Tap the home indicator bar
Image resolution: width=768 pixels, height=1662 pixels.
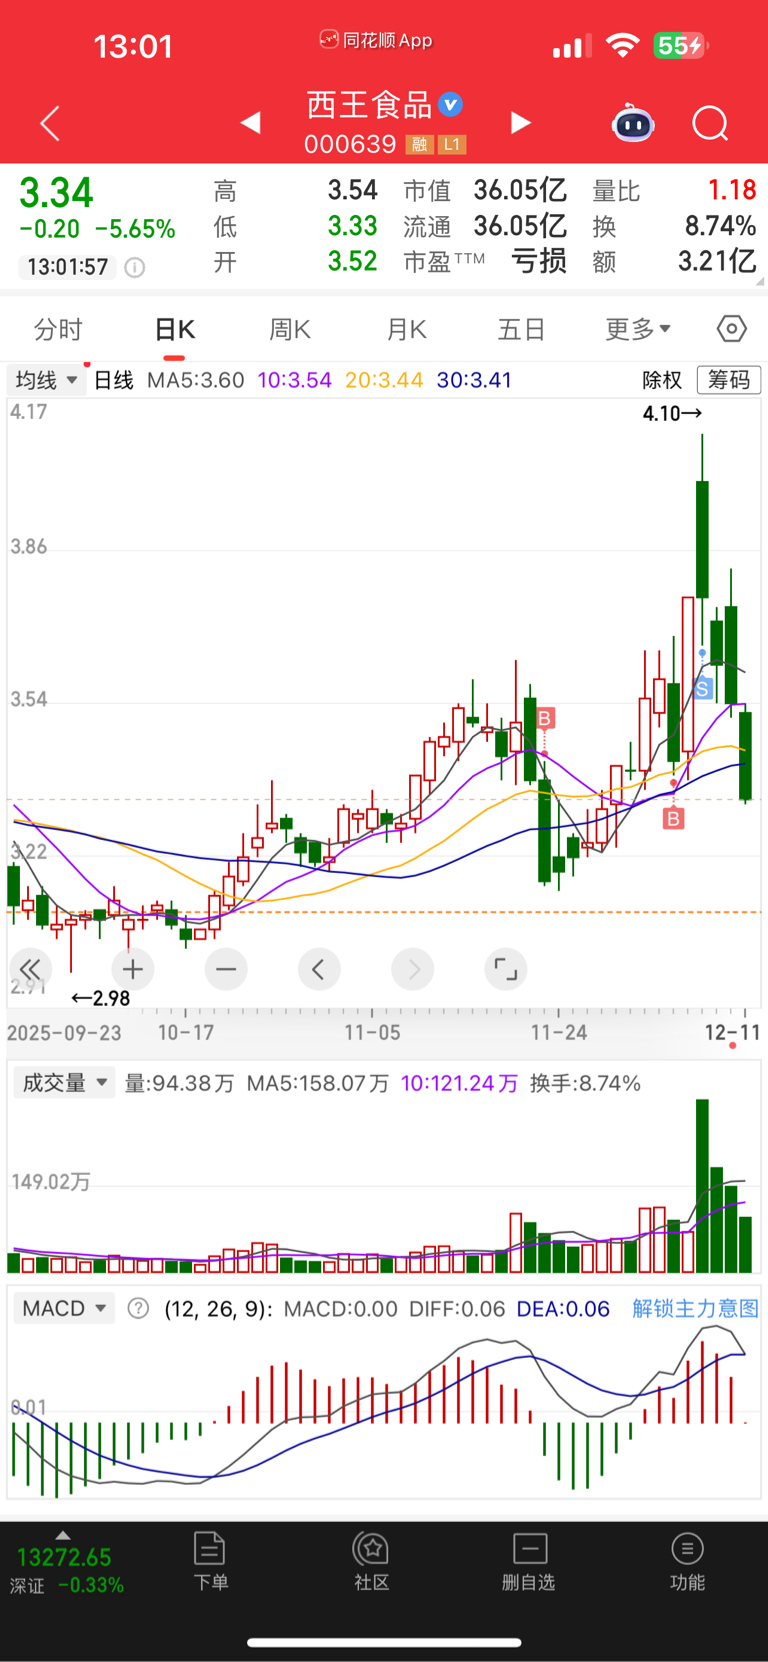click(384, 1642)
